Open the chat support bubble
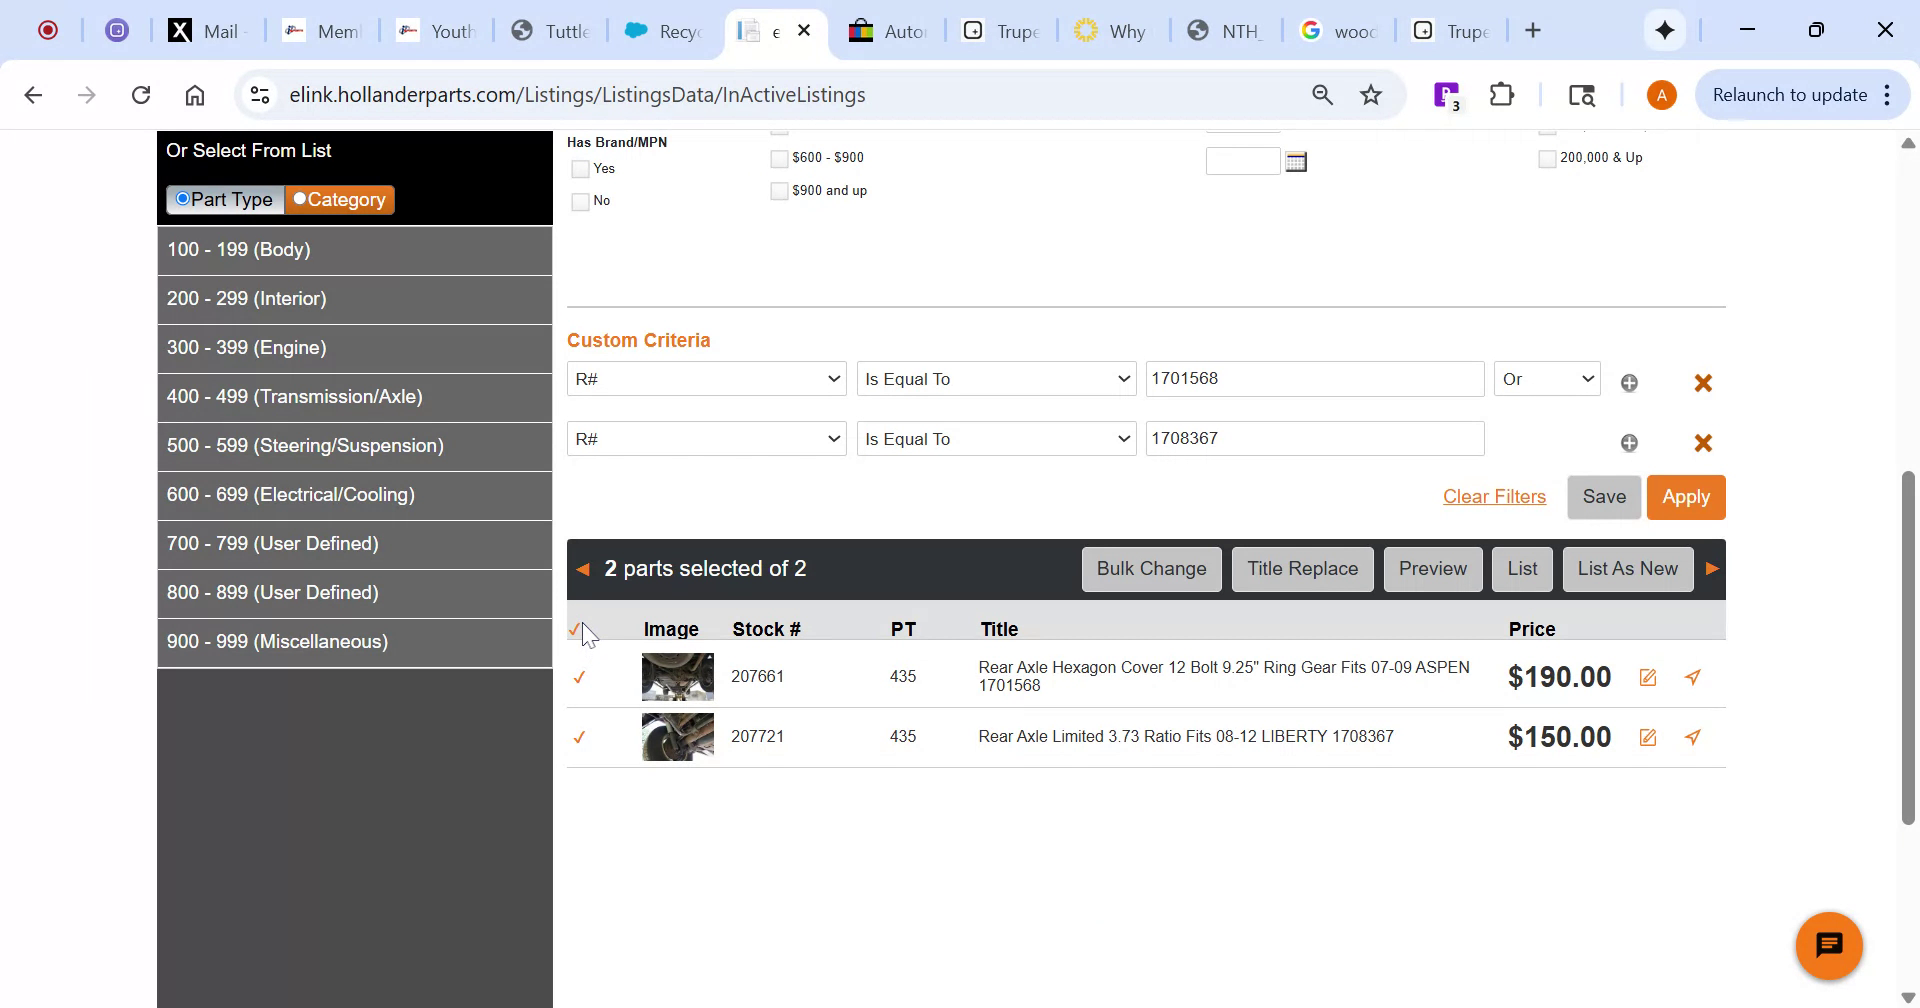Viewport: 1920px width, 1008px height. pos(1829,944)
